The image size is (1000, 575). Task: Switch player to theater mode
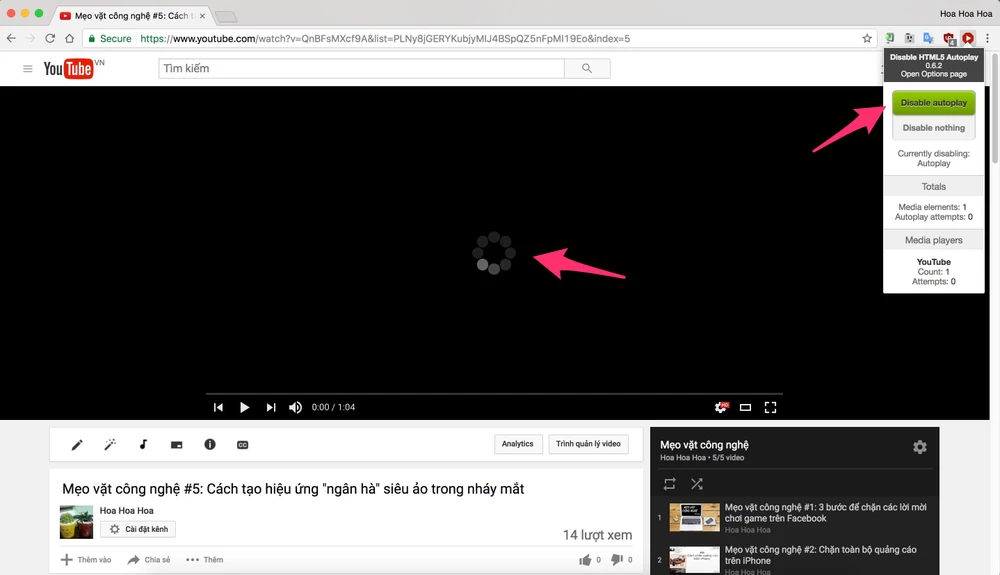click(745, 407)
